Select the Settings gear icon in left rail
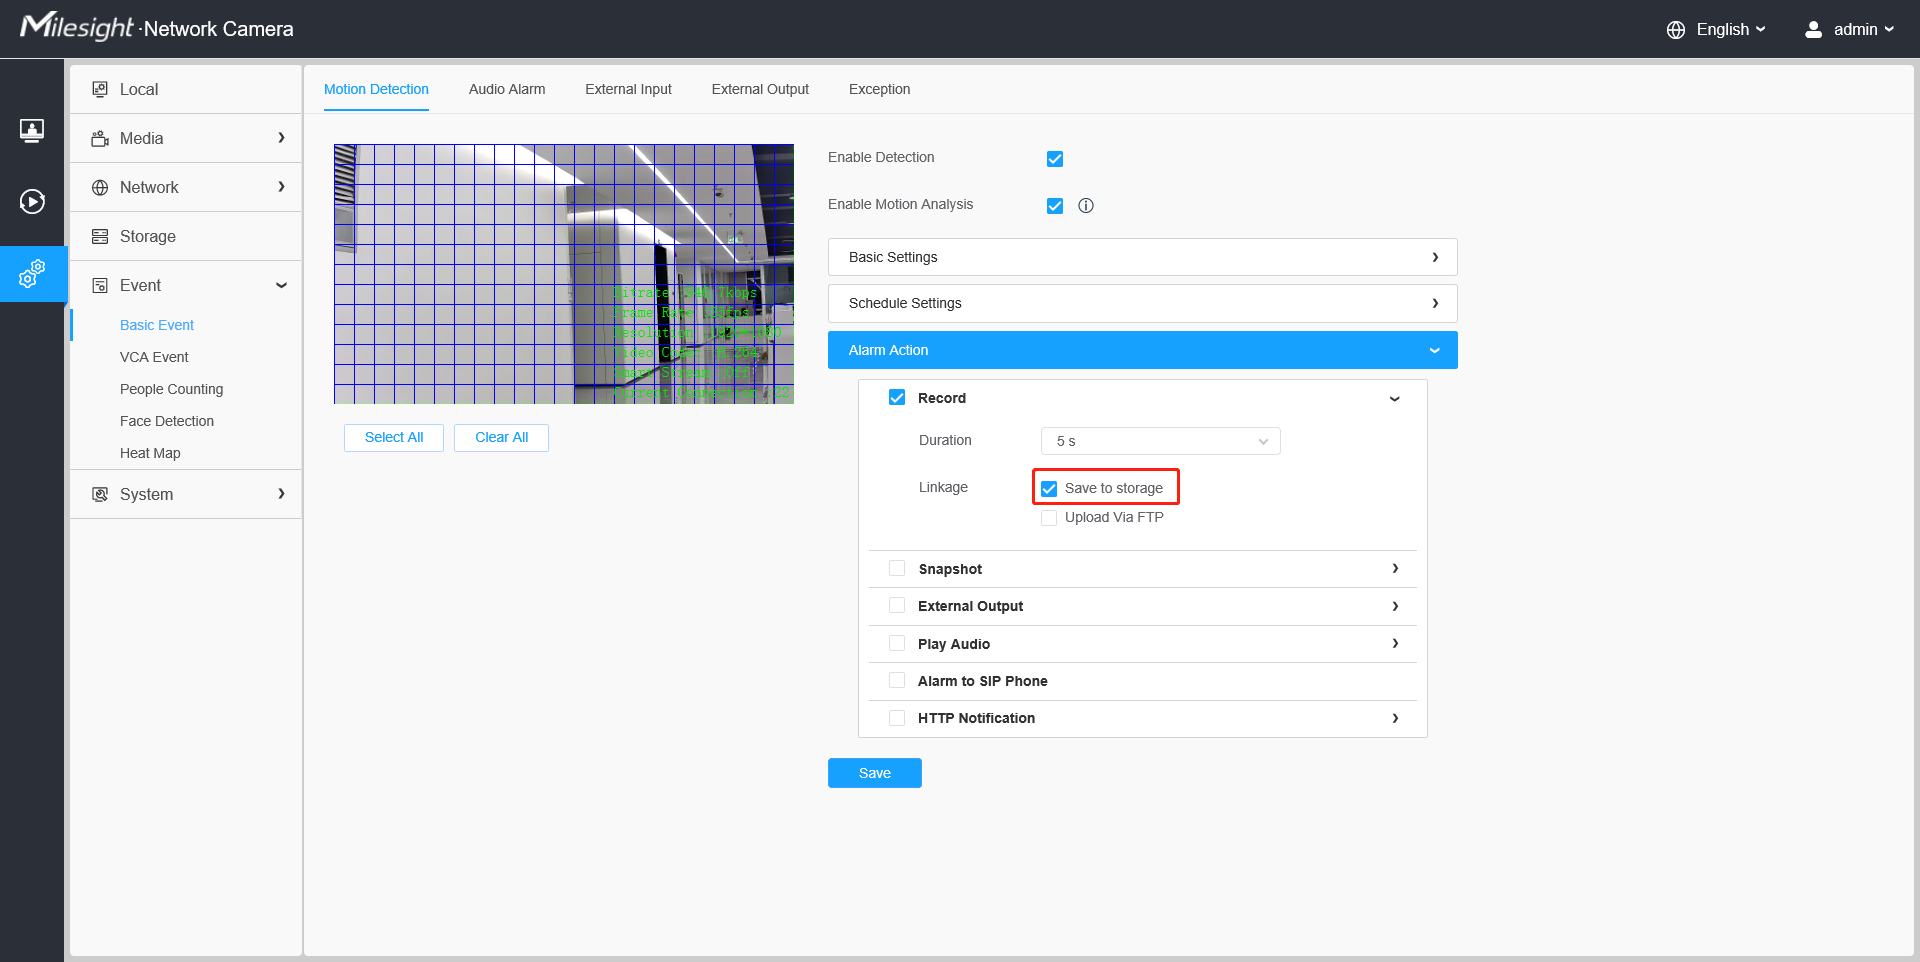1920x962 pixels. pos(32,273)
